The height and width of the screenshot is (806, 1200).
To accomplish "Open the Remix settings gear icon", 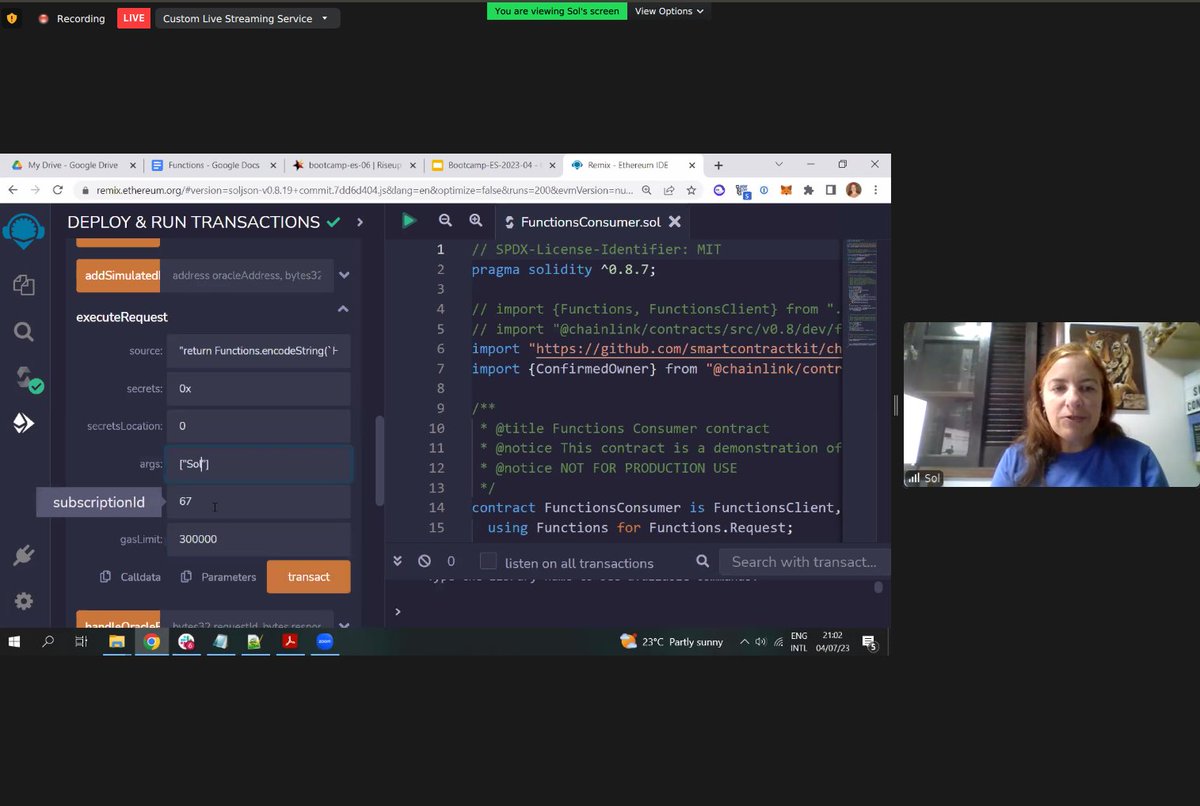I will pos(24,601).
